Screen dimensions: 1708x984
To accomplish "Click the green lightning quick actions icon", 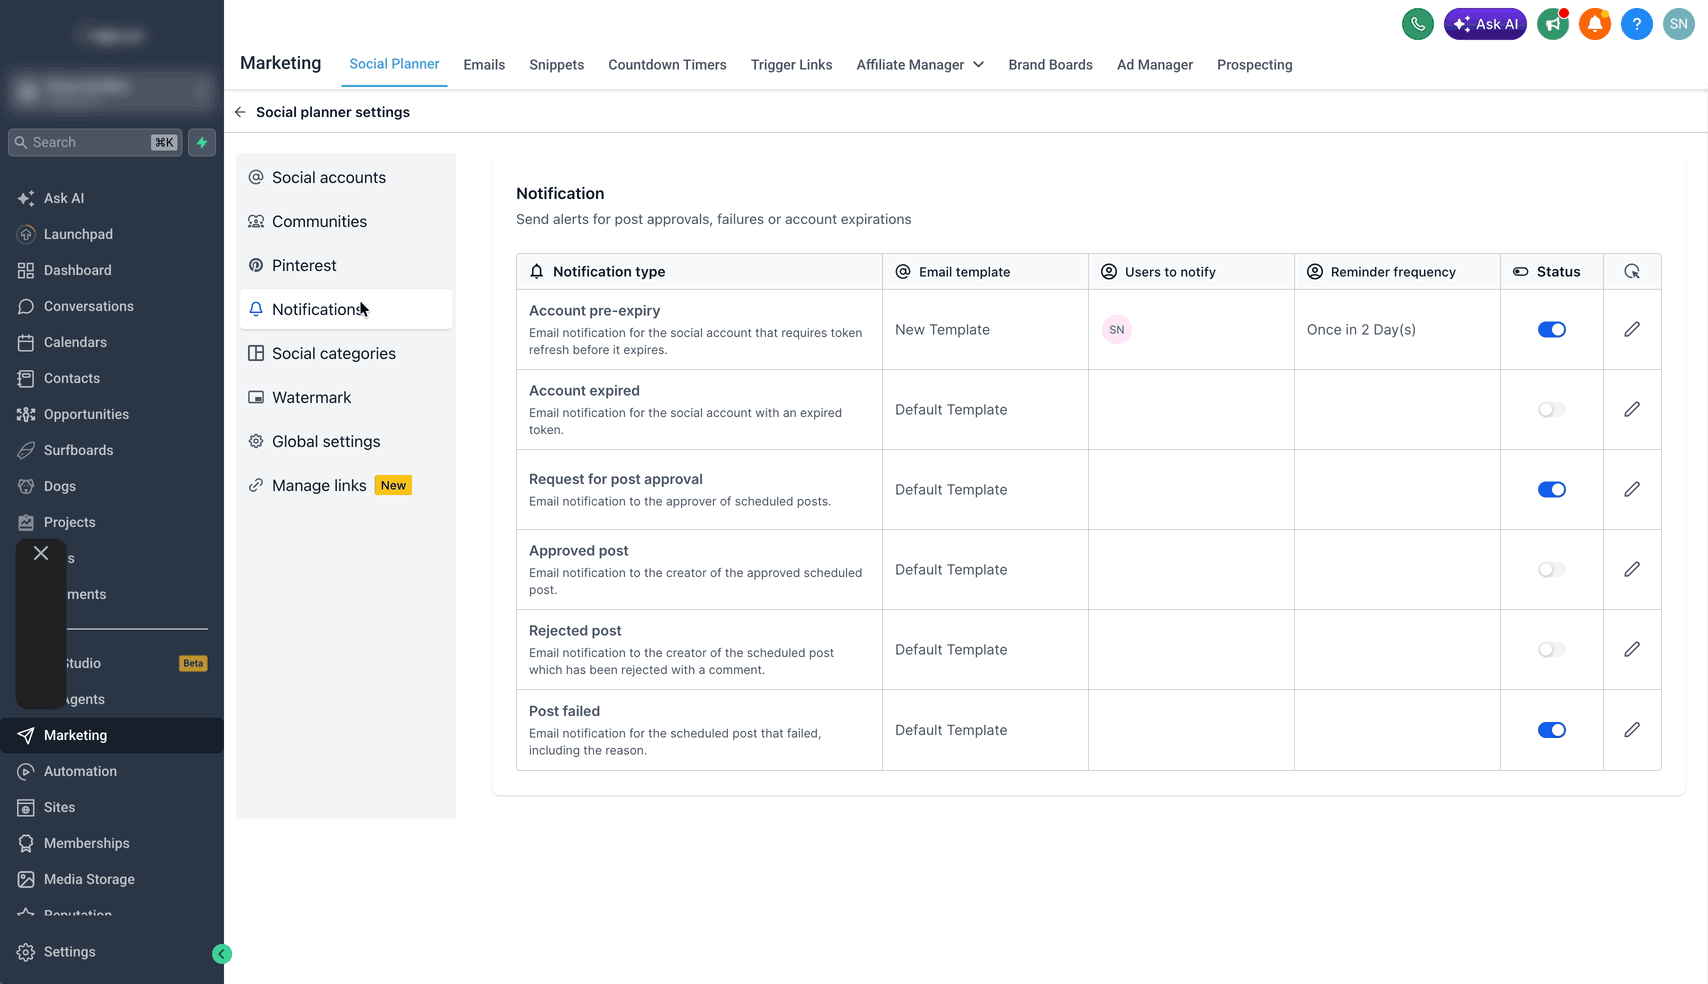I will [202, 142].
